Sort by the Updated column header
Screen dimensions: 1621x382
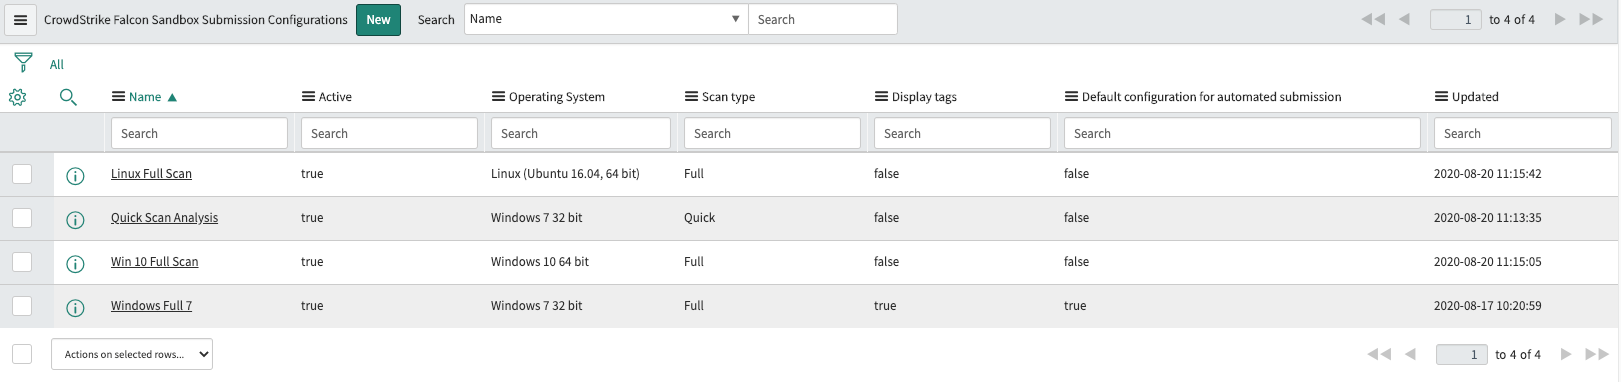tap(1475, 97)
